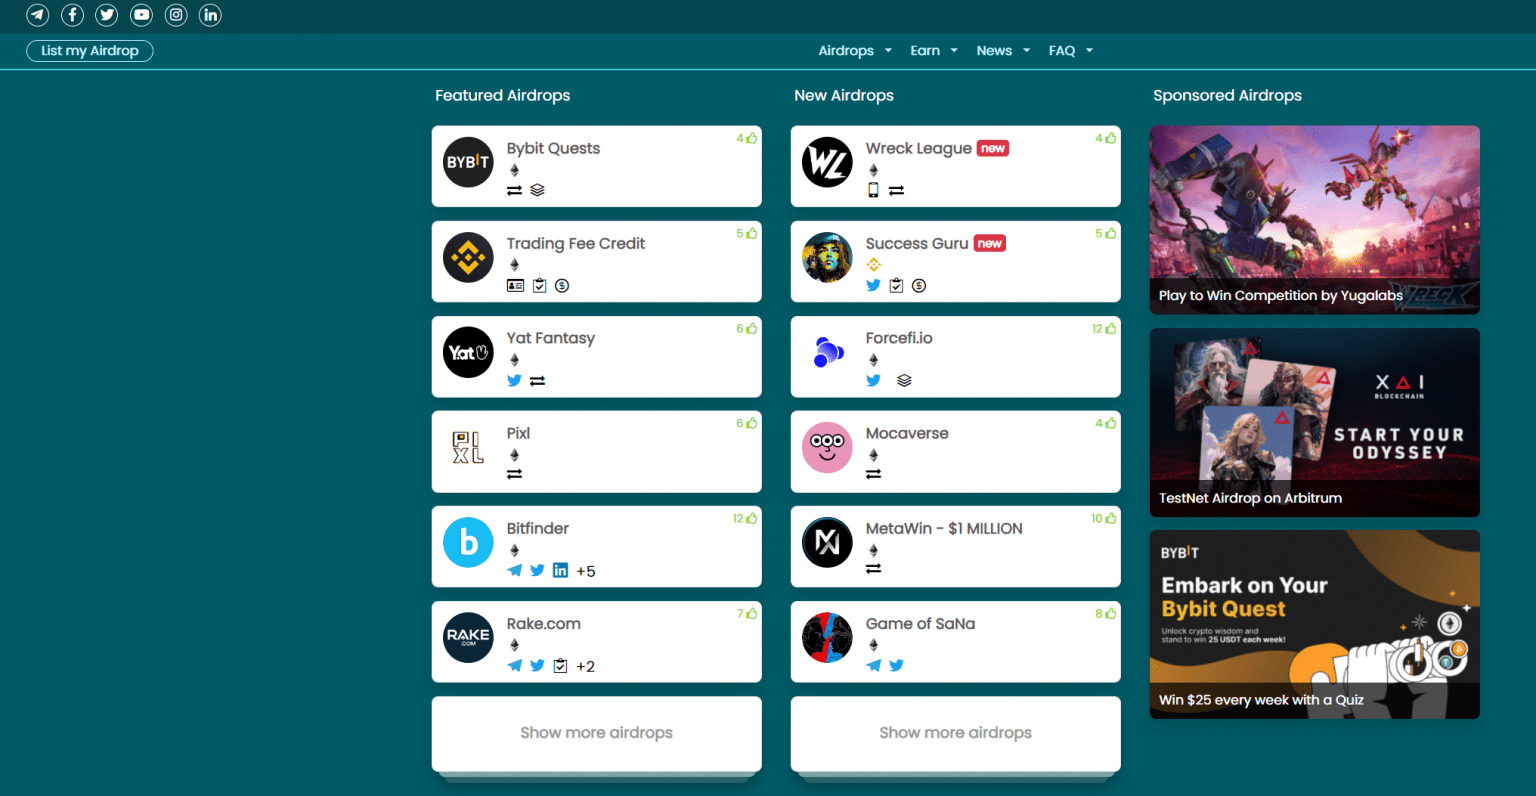Click the Instagram icon at top left
The width and height of the screenshot is (1536, 796).
click(176, 15)
